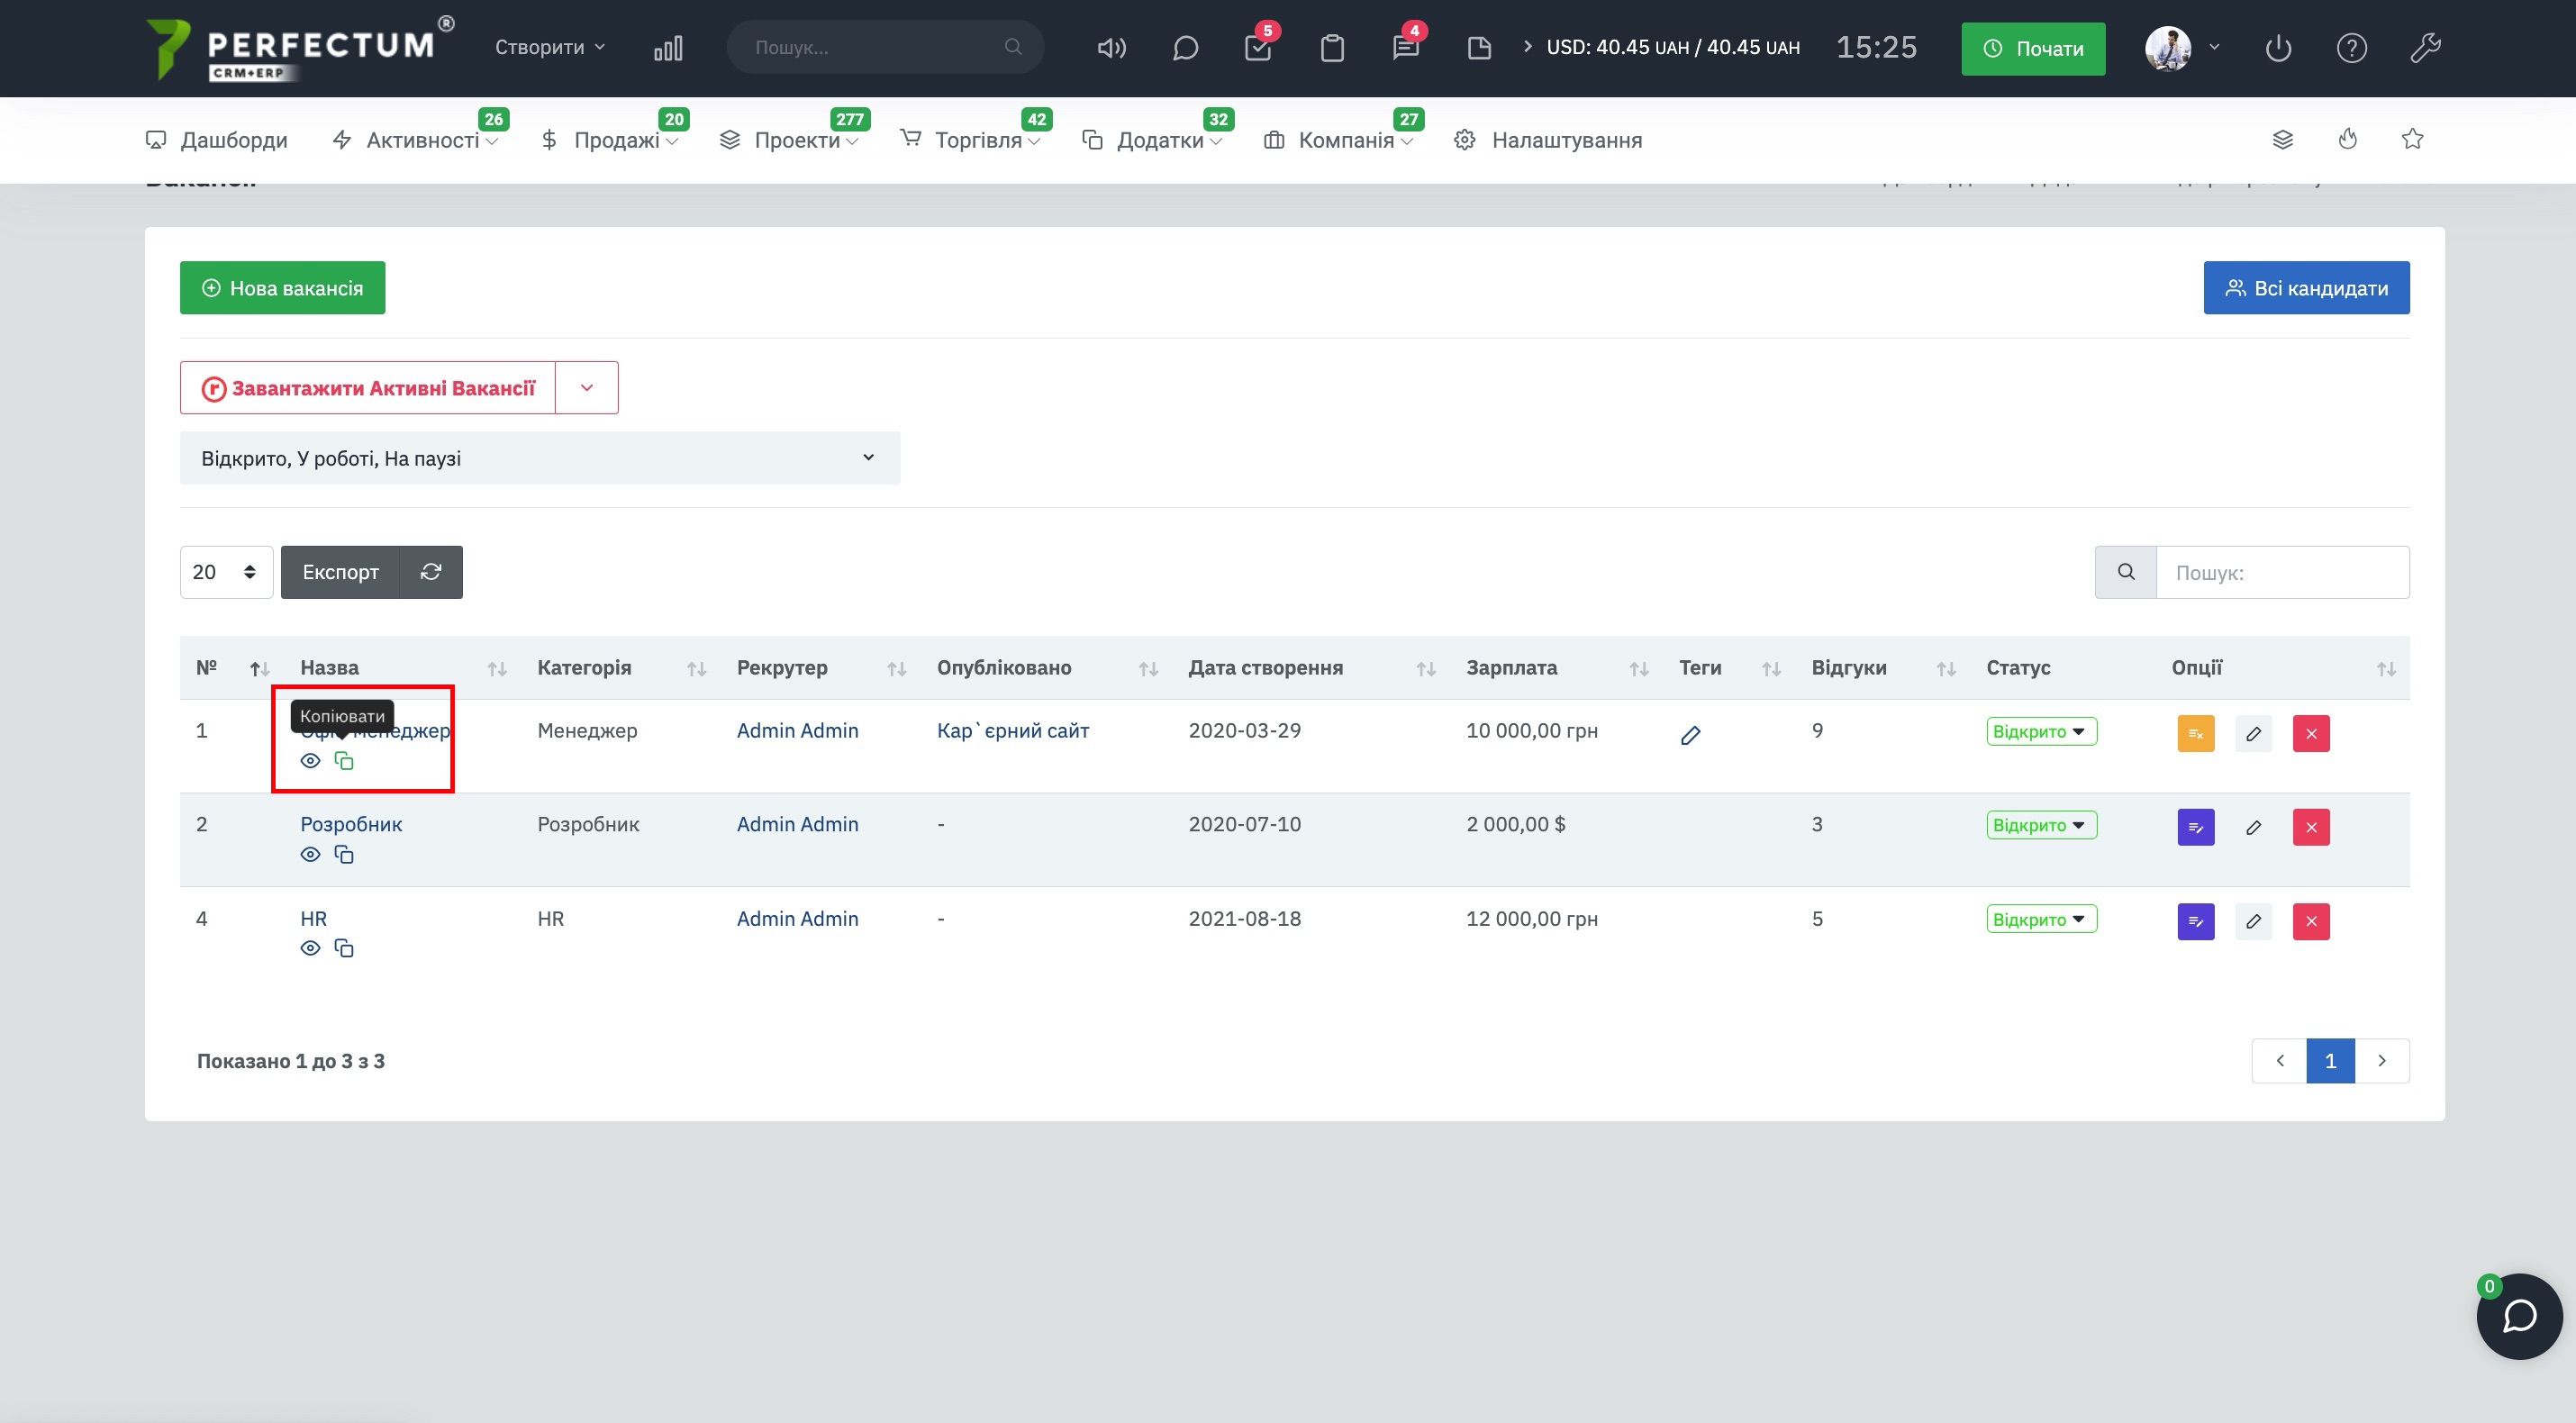Open Торгівля menu
This screenshot has width=2576, height=1423.
point(971,140)
